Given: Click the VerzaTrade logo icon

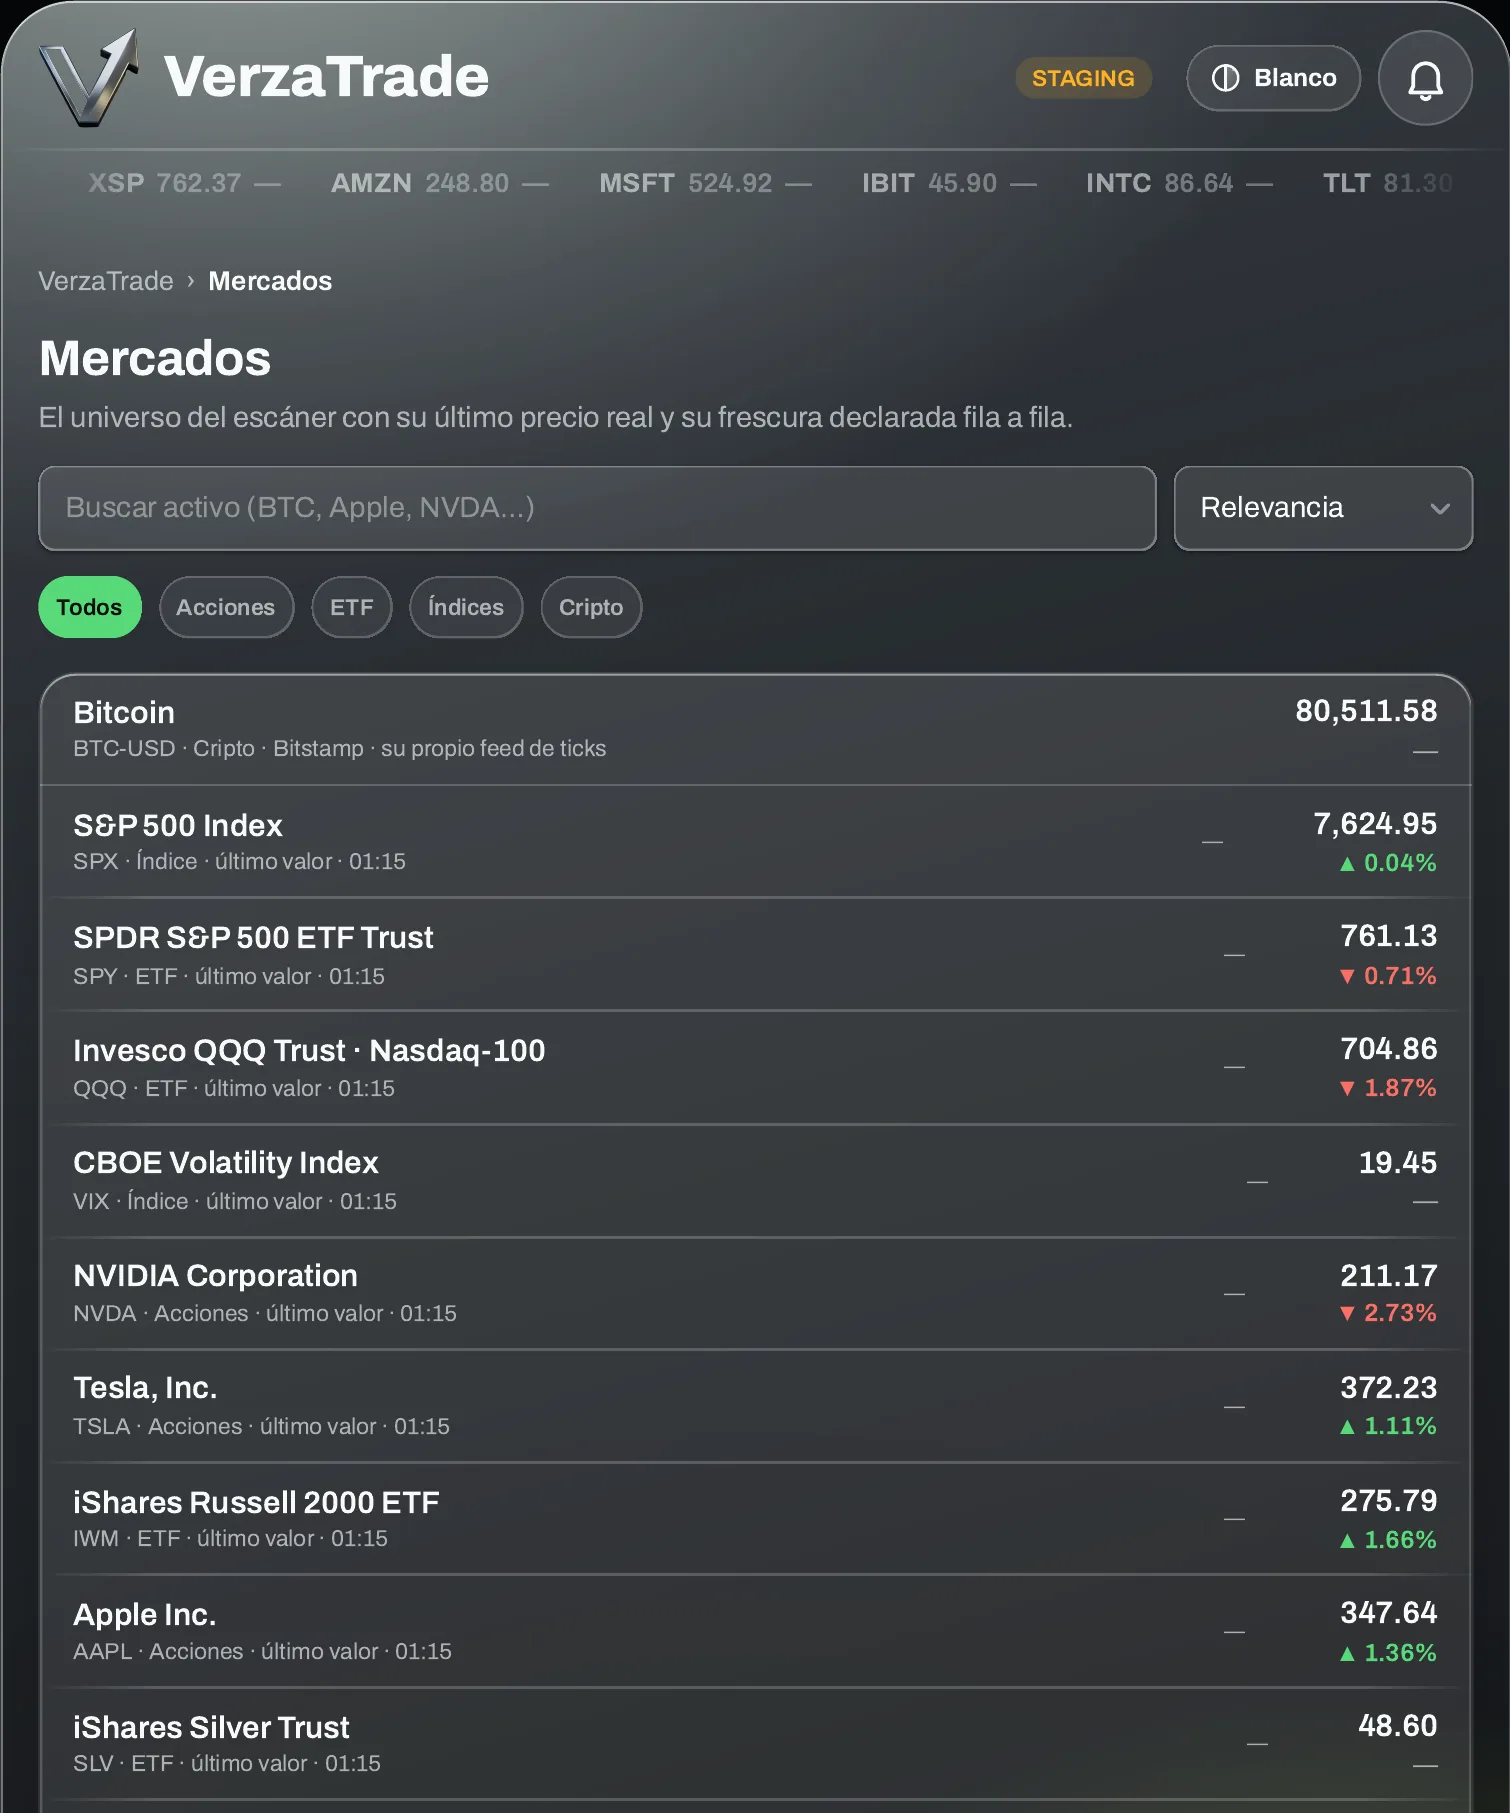Looking at the screenshot, I should click(88, 78).
